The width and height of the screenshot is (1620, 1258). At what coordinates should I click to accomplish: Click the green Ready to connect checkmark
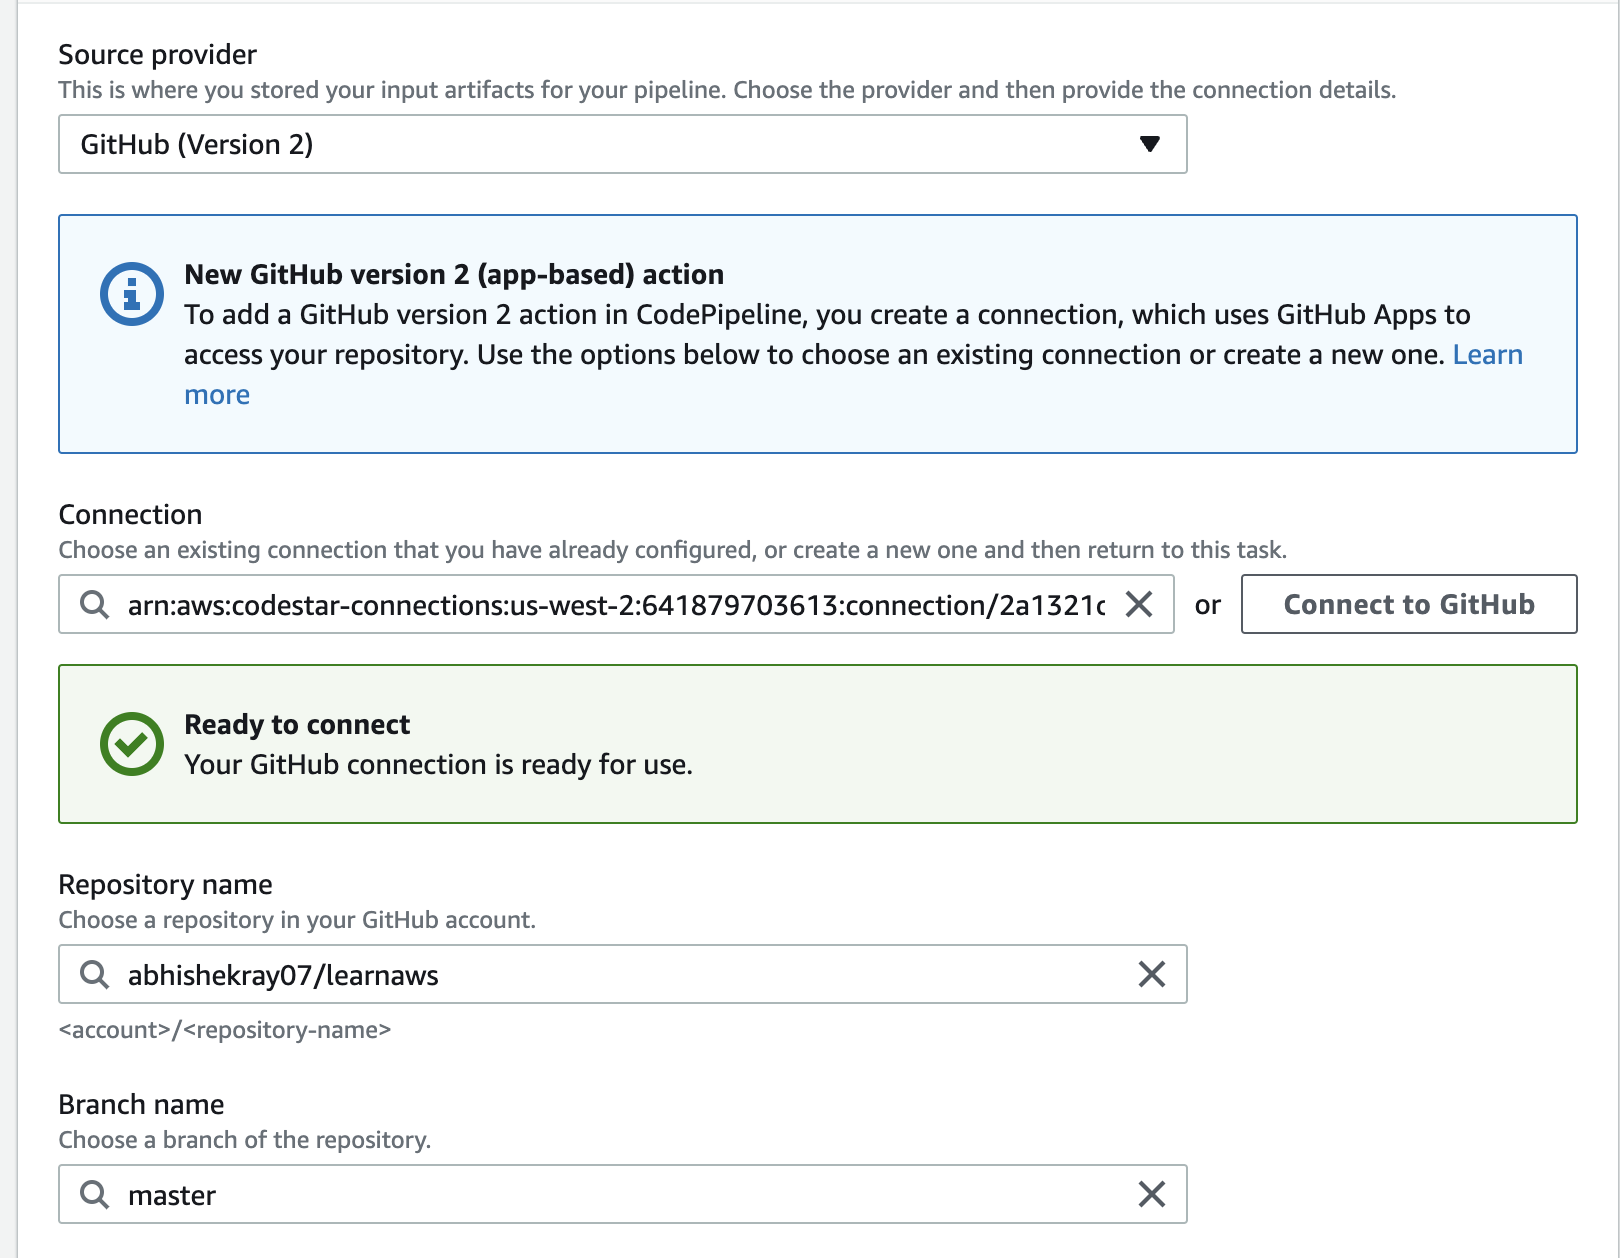coord(132,744)
